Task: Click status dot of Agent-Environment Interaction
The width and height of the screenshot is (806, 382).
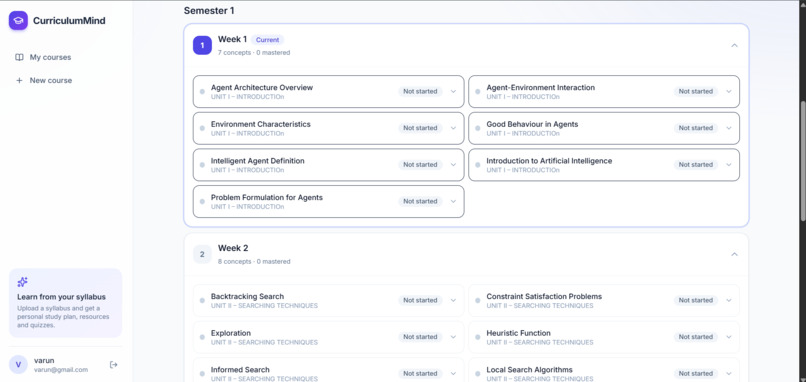Action: click(x=478, y=92)
